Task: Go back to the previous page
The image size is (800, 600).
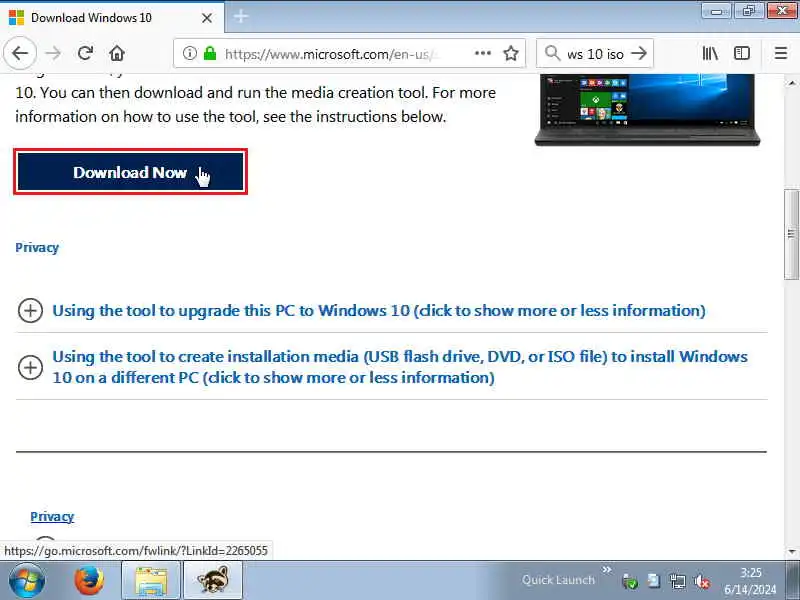Action: (x=20, y=53)
